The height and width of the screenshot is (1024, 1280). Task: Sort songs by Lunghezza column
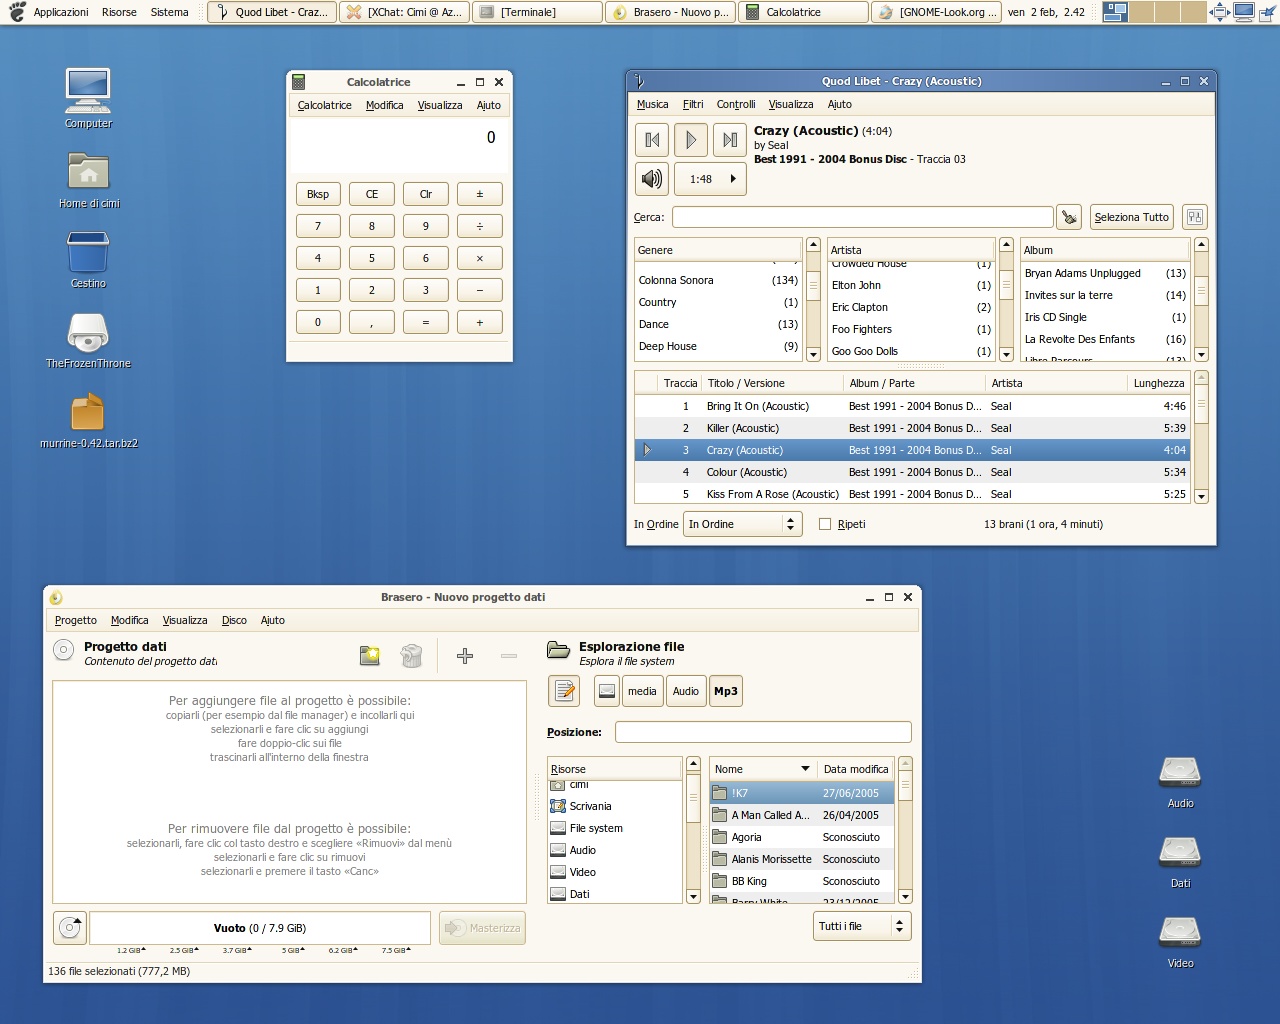tap(1158, 383)
